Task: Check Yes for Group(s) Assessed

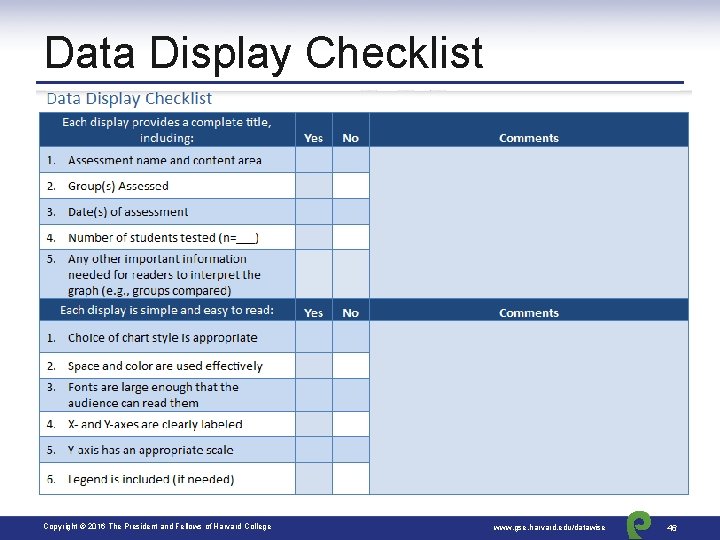Action: 314,186
